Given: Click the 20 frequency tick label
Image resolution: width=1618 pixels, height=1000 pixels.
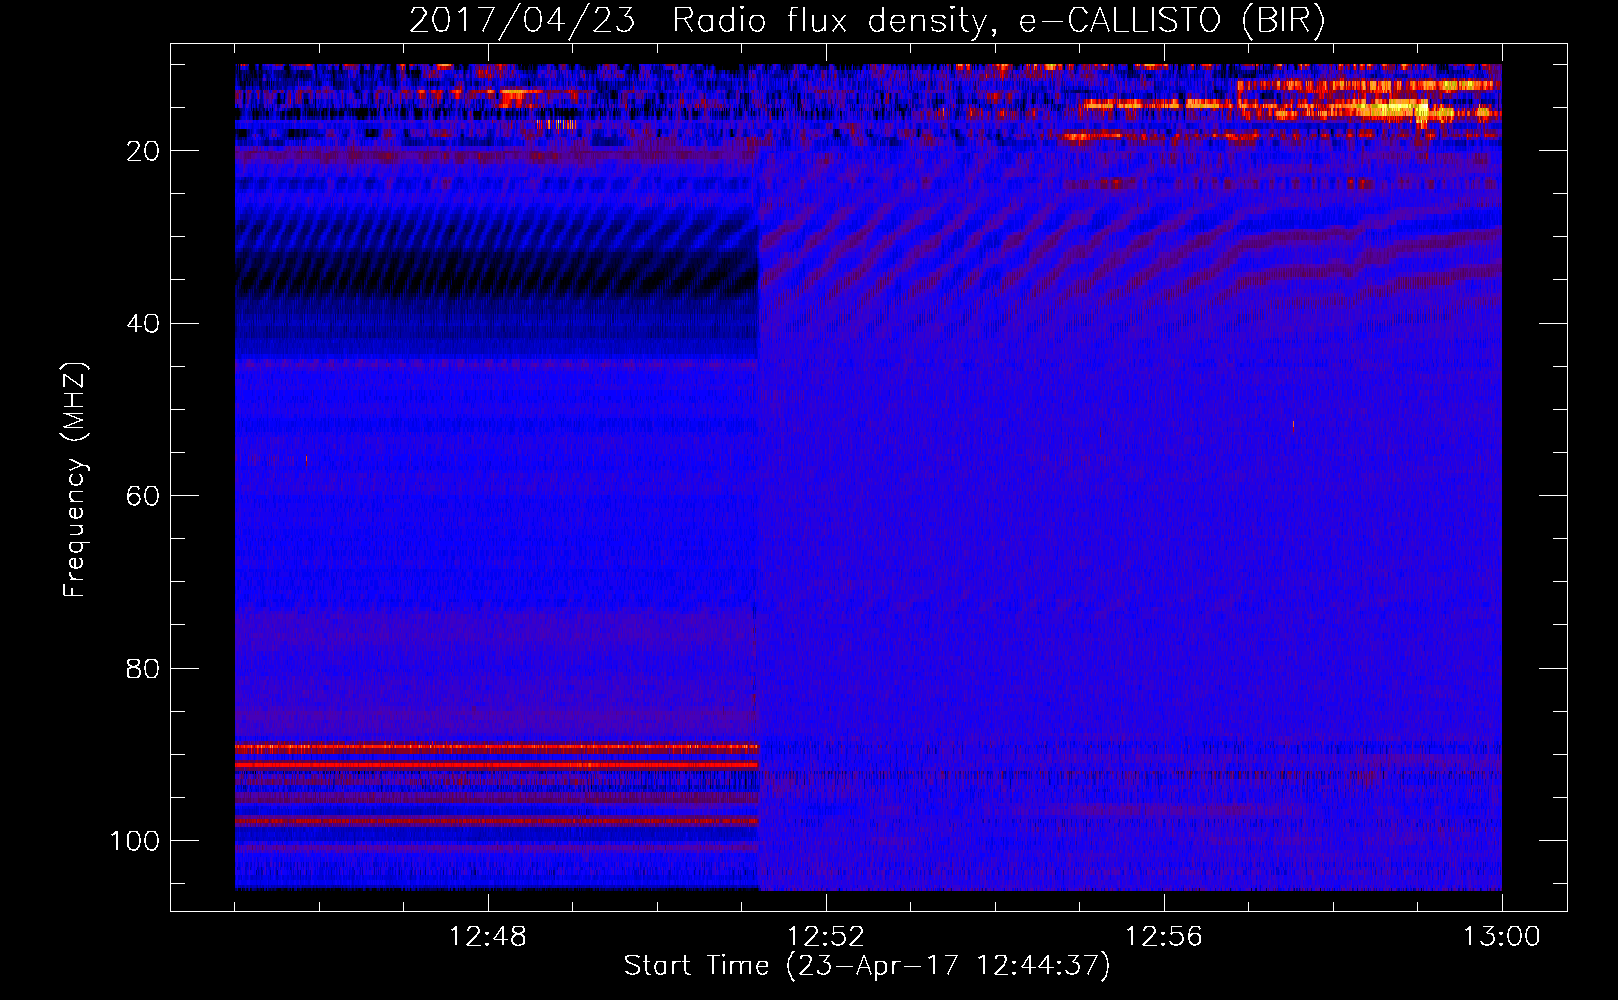Looking at the screenshot, I should (143, 151).
